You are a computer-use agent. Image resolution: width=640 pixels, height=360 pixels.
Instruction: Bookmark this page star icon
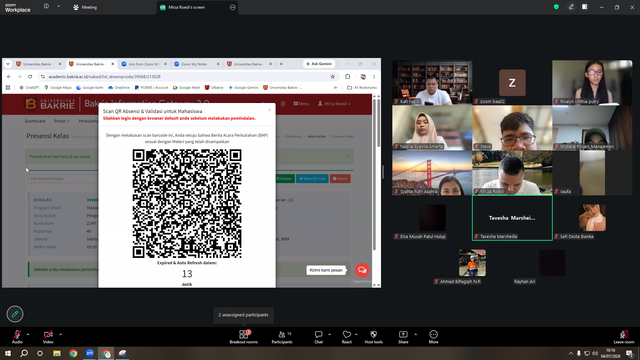coord(333,77)
